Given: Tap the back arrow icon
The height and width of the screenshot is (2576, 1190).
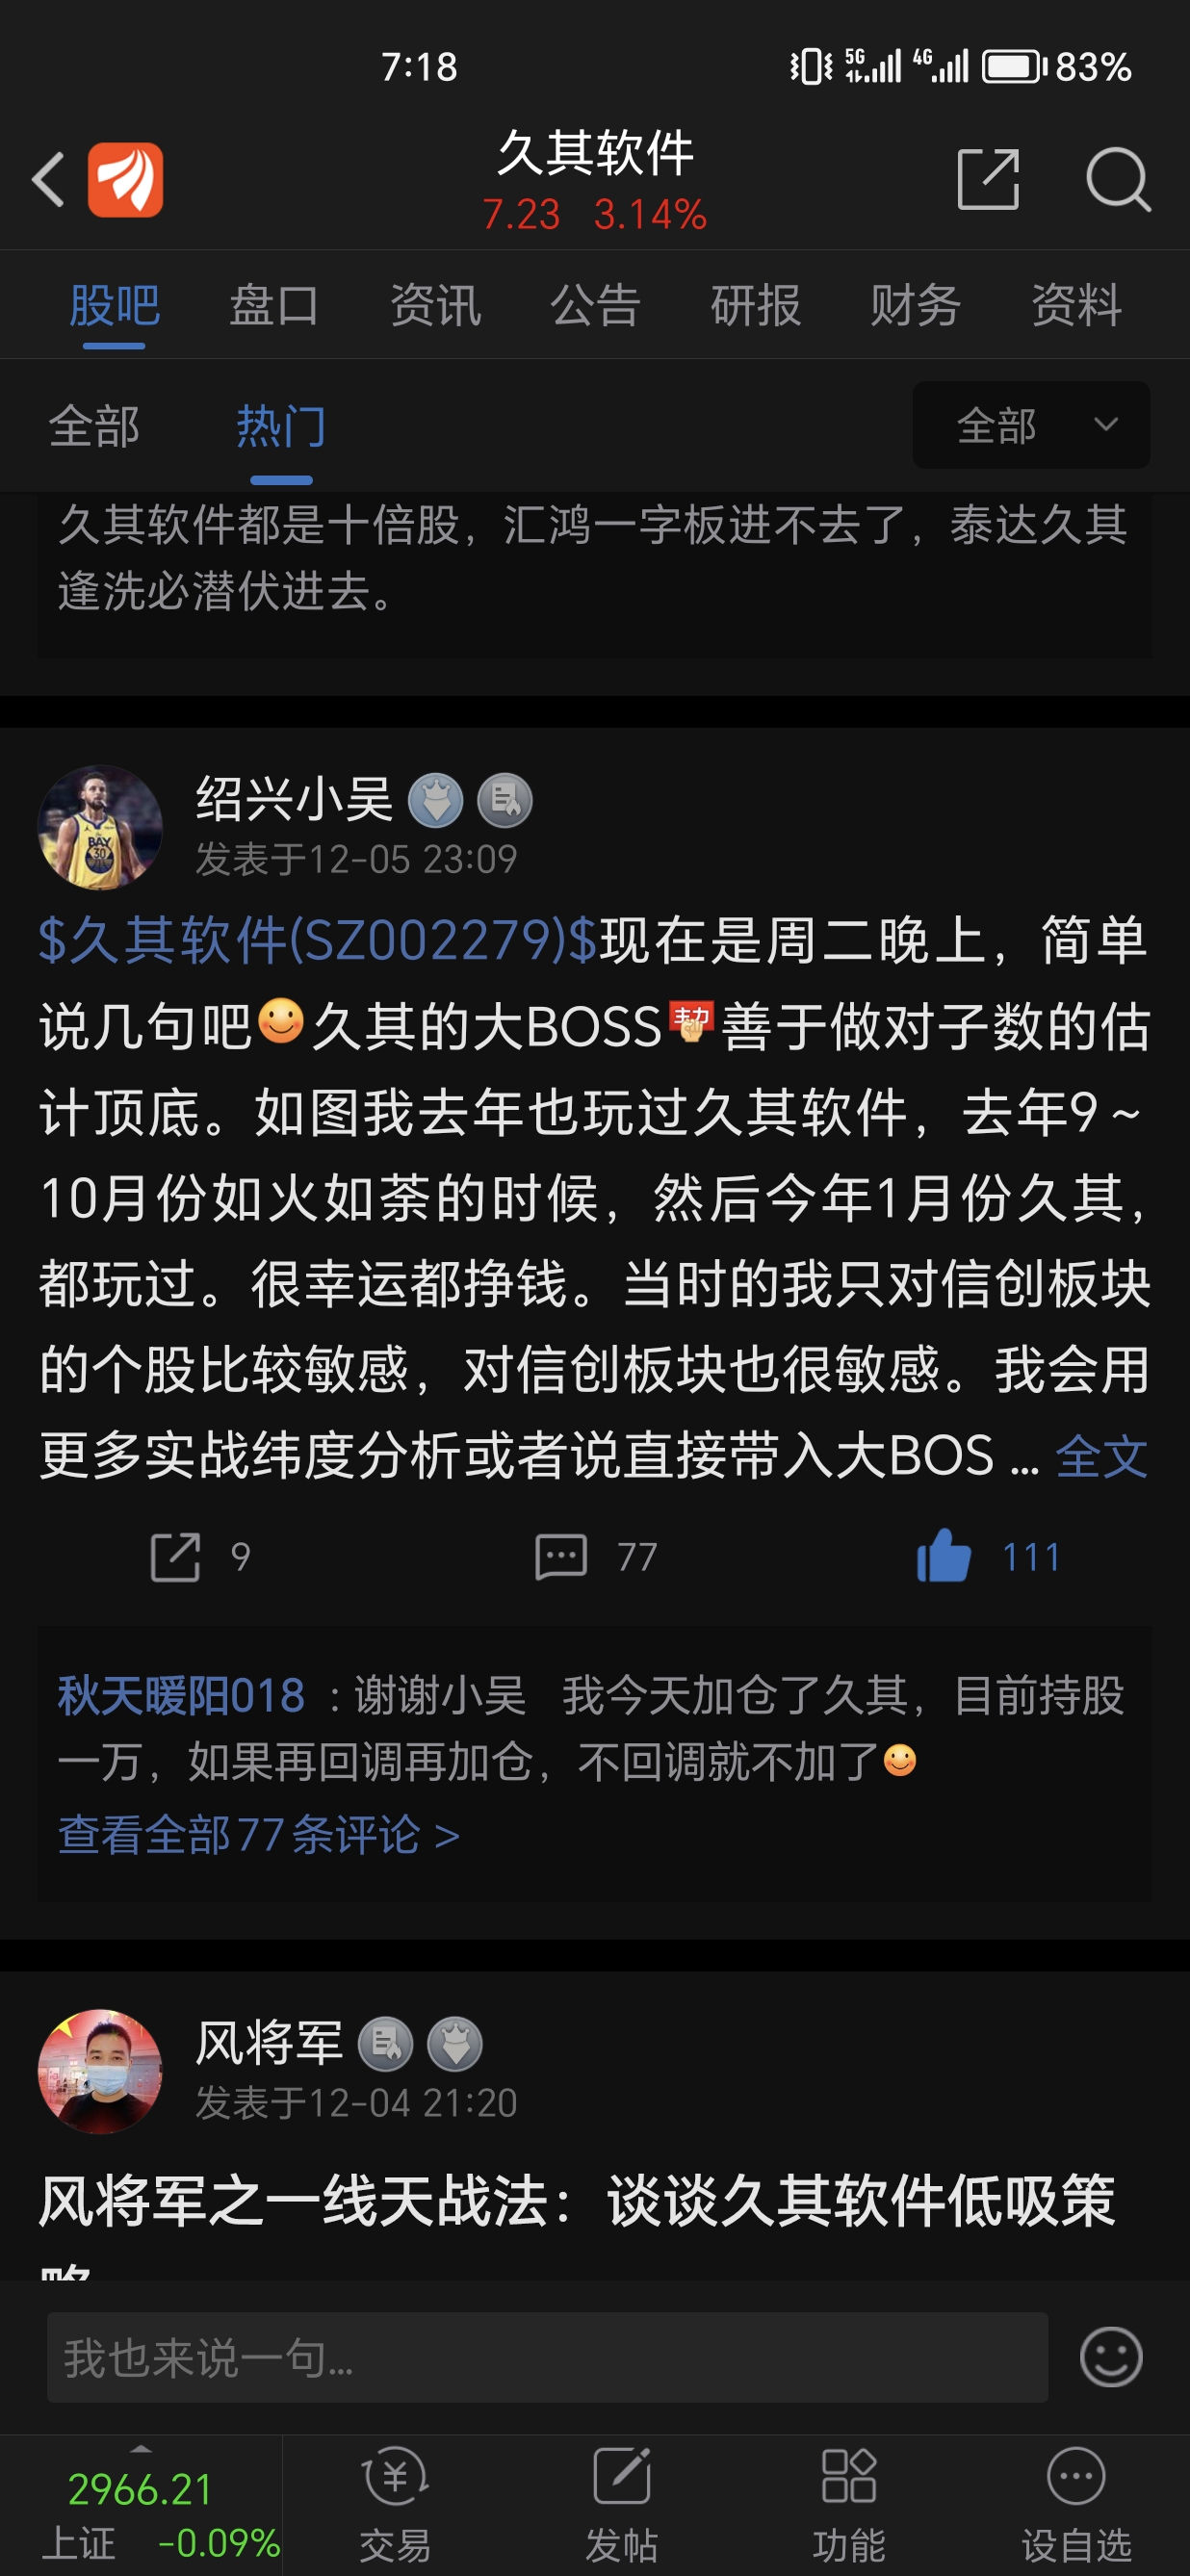Looking at the screenshot, I should point(48,181).
